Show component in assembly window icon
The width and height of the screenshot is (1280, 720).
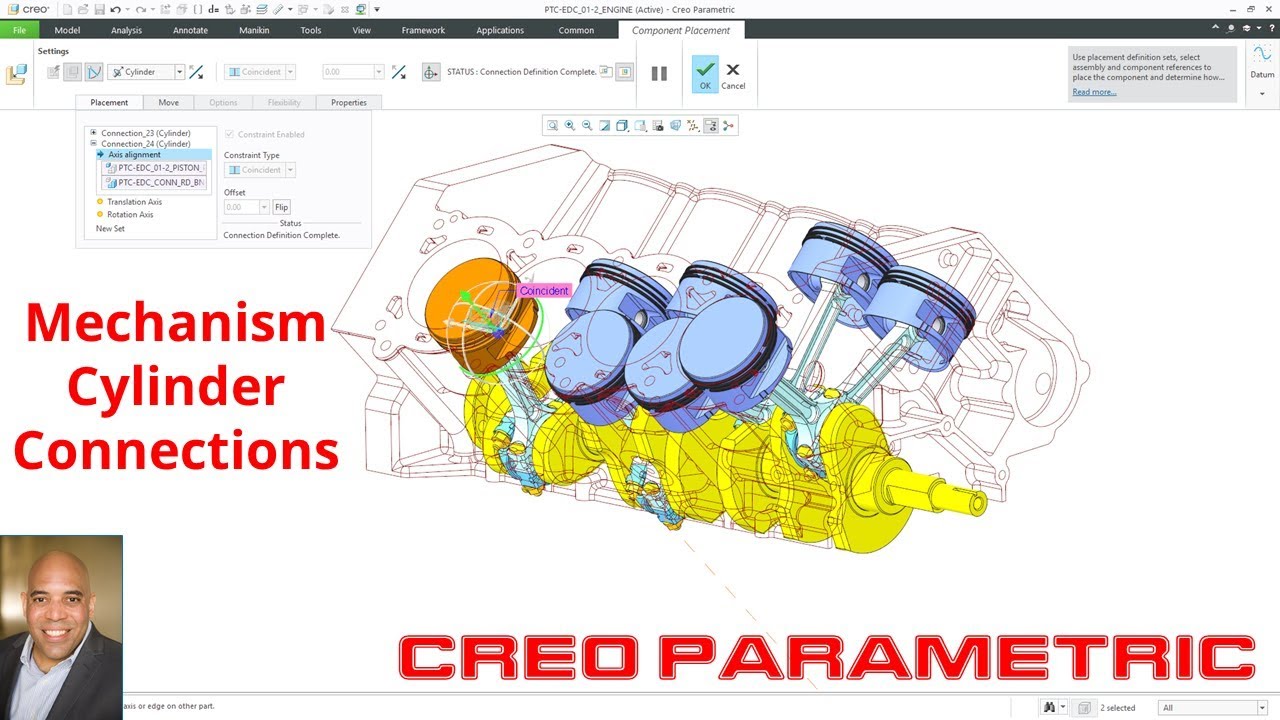[x=624, y=72]
